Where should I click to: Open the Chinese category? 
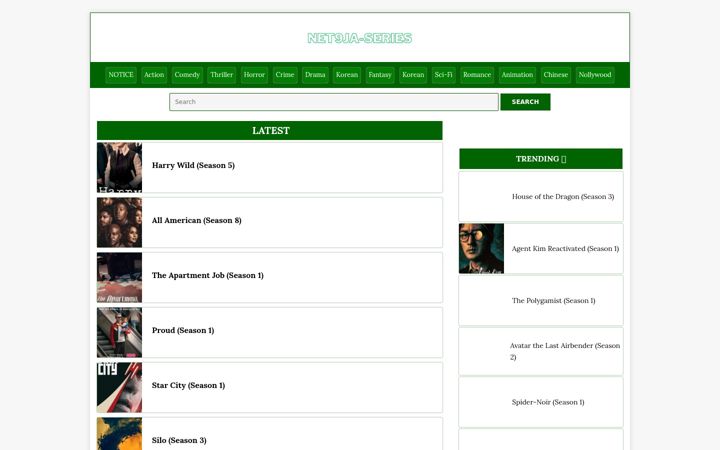coord(556,75)
